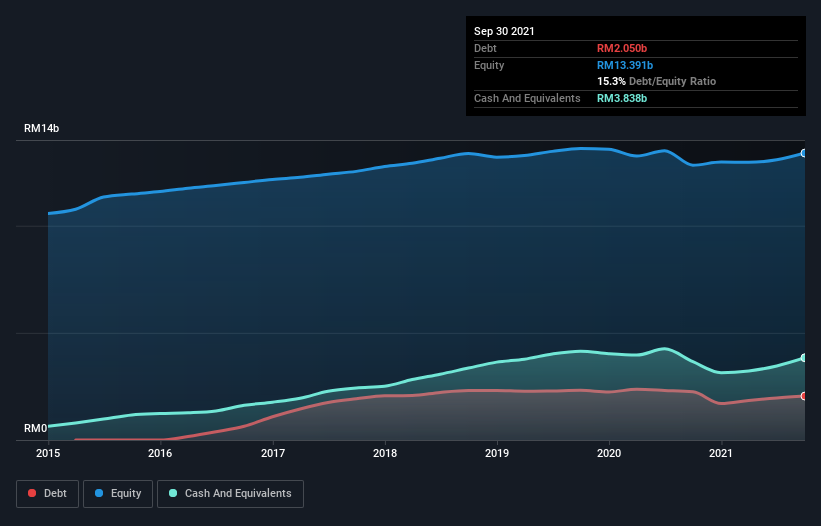This screenshot has width=821, height=526.
Task: Click the Equity label in tooltip
Action: click(x=489, y=65)
